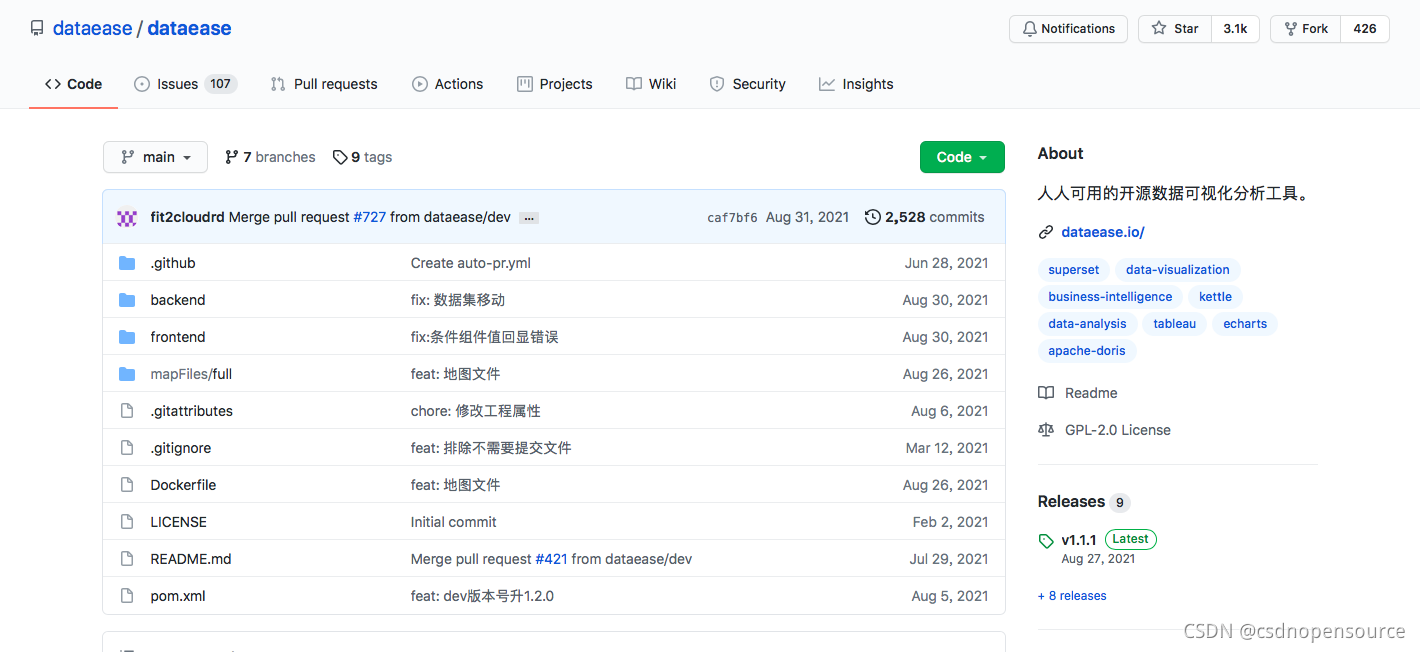View the 9 tags link

pyautogui.click(x=362, y=157)
